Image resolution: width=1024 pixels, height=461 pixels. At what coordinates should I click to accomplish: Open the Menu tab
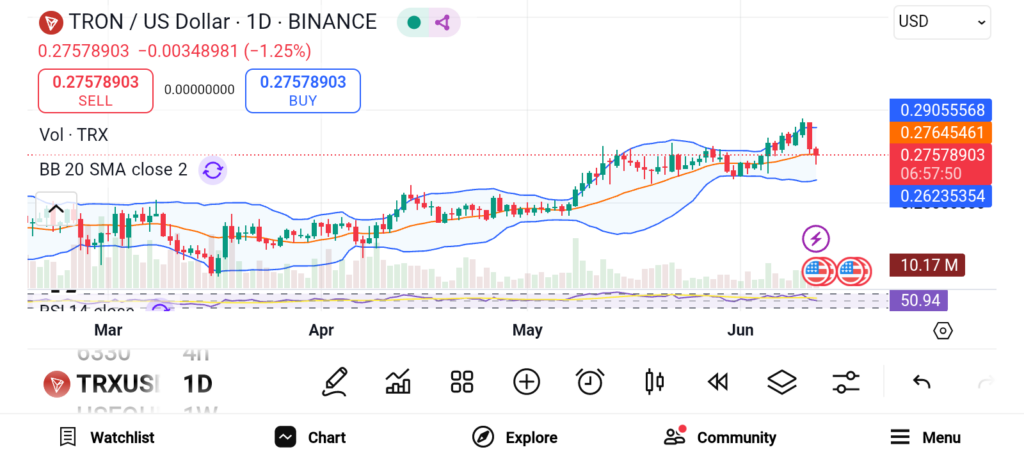pos(925,437)
